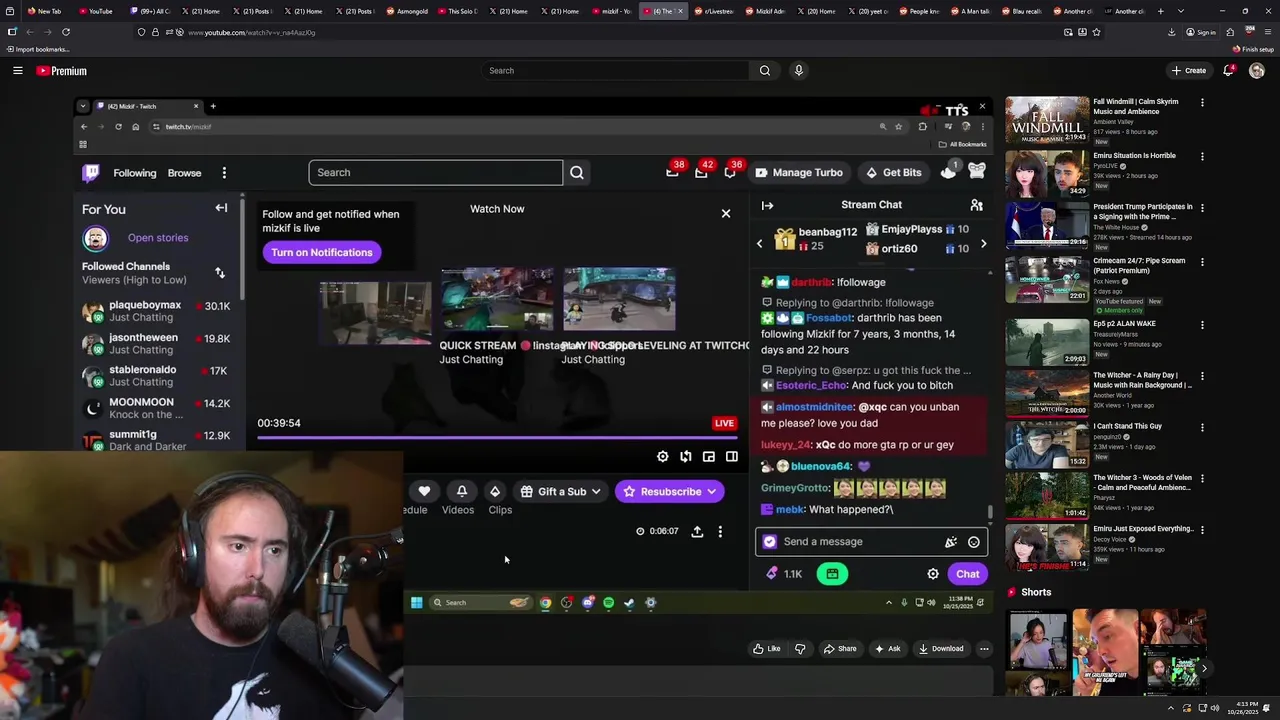Toggle the clip/rotate player control

coord(686,457)
